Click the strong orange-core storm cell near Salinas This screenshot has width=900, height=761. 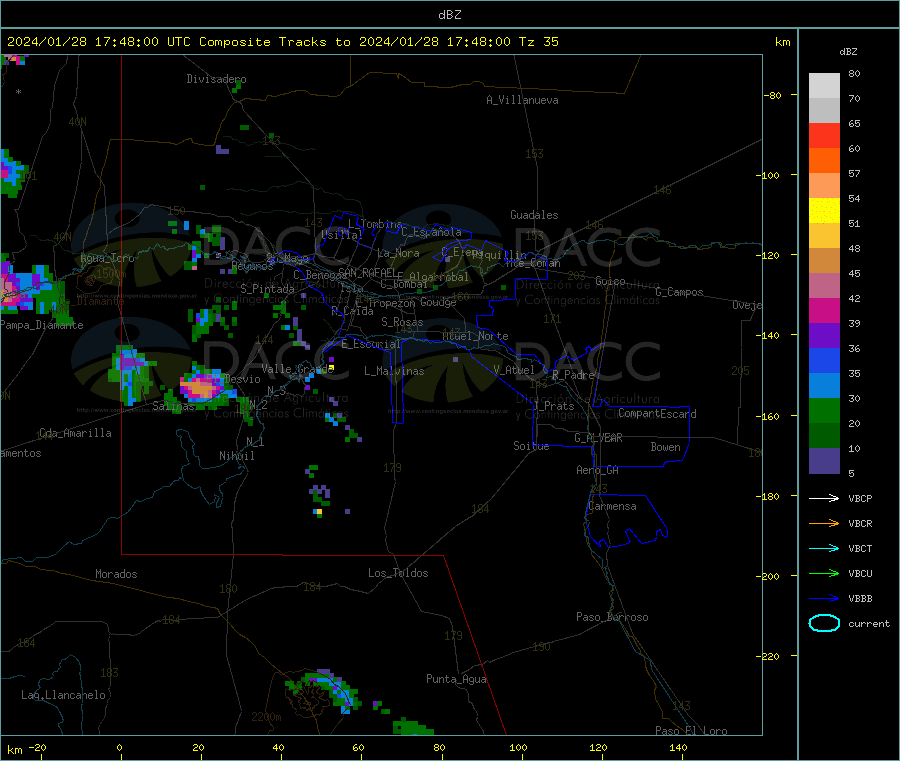click(200, 387)
